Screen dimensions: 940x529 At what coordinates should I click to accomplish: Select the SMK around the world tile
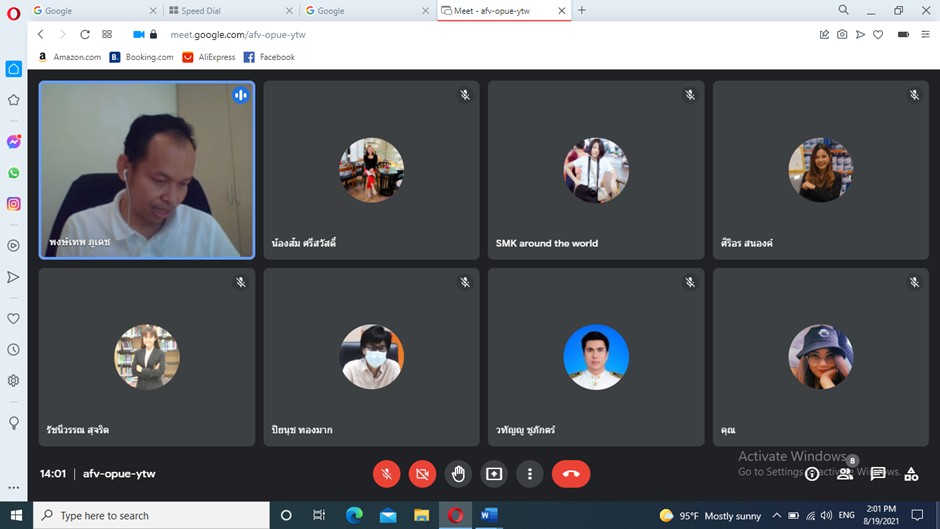point(596,170)
